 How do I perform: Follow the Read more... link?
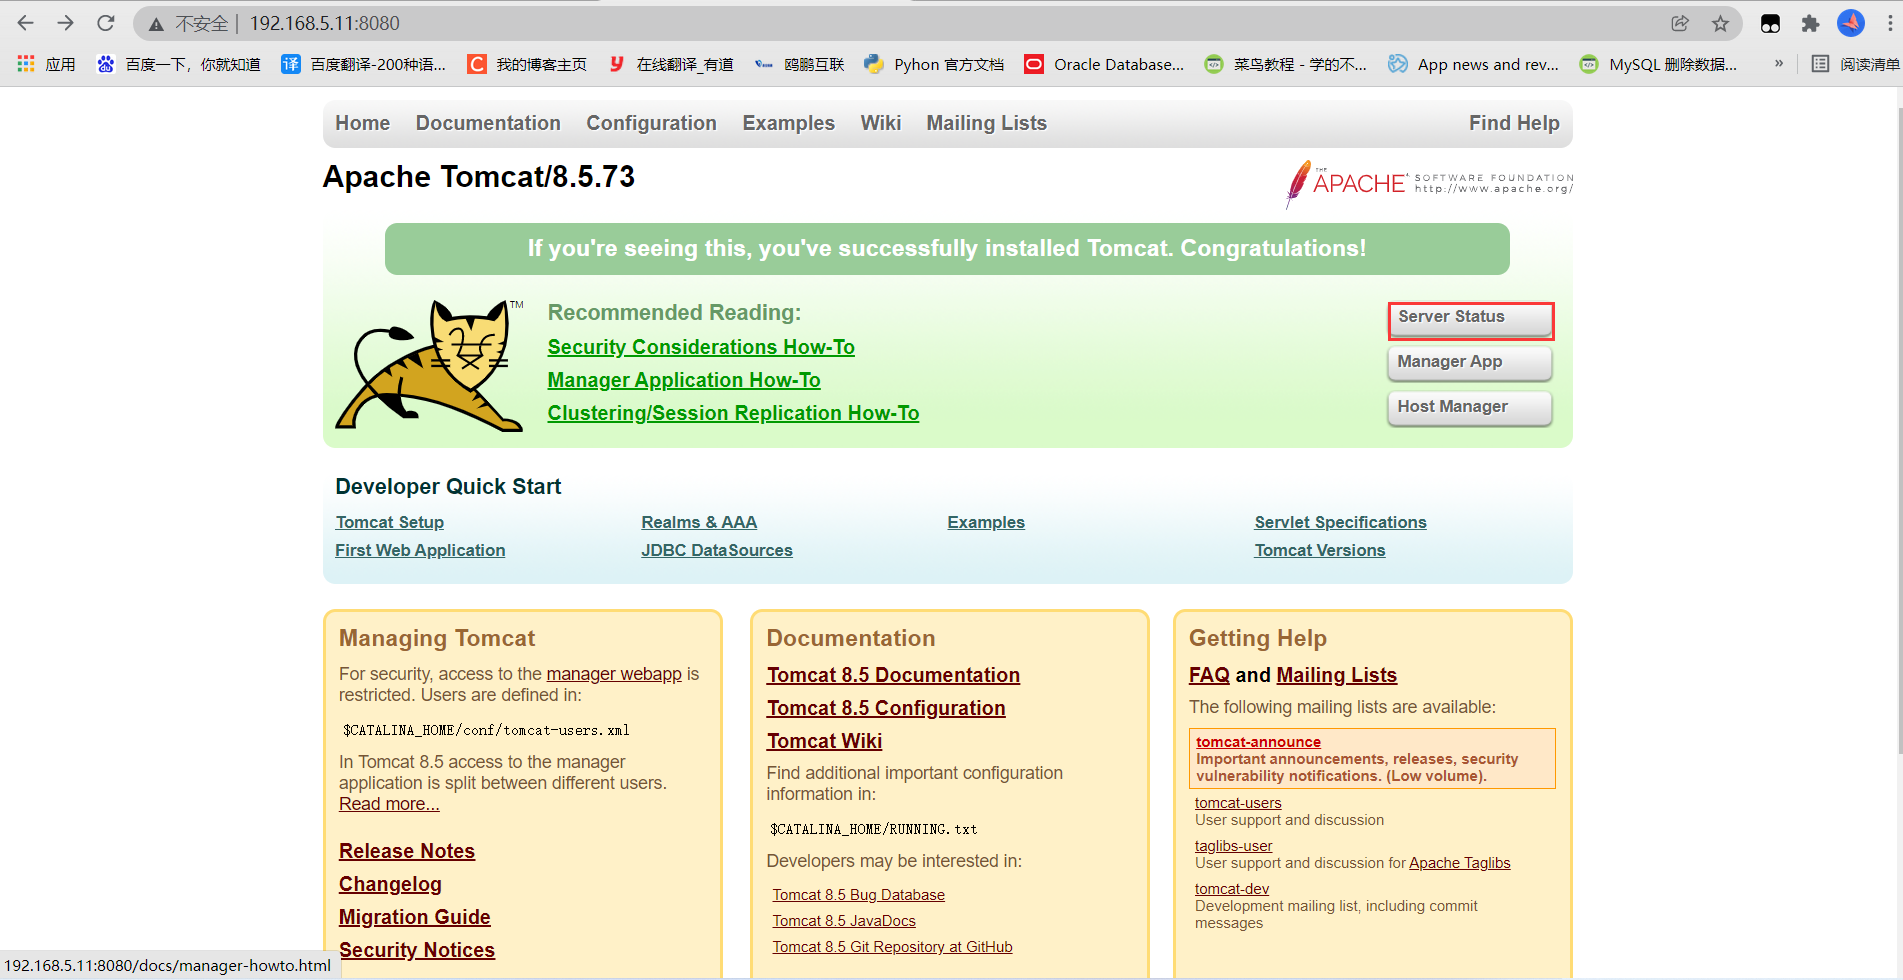pos(389,804)
